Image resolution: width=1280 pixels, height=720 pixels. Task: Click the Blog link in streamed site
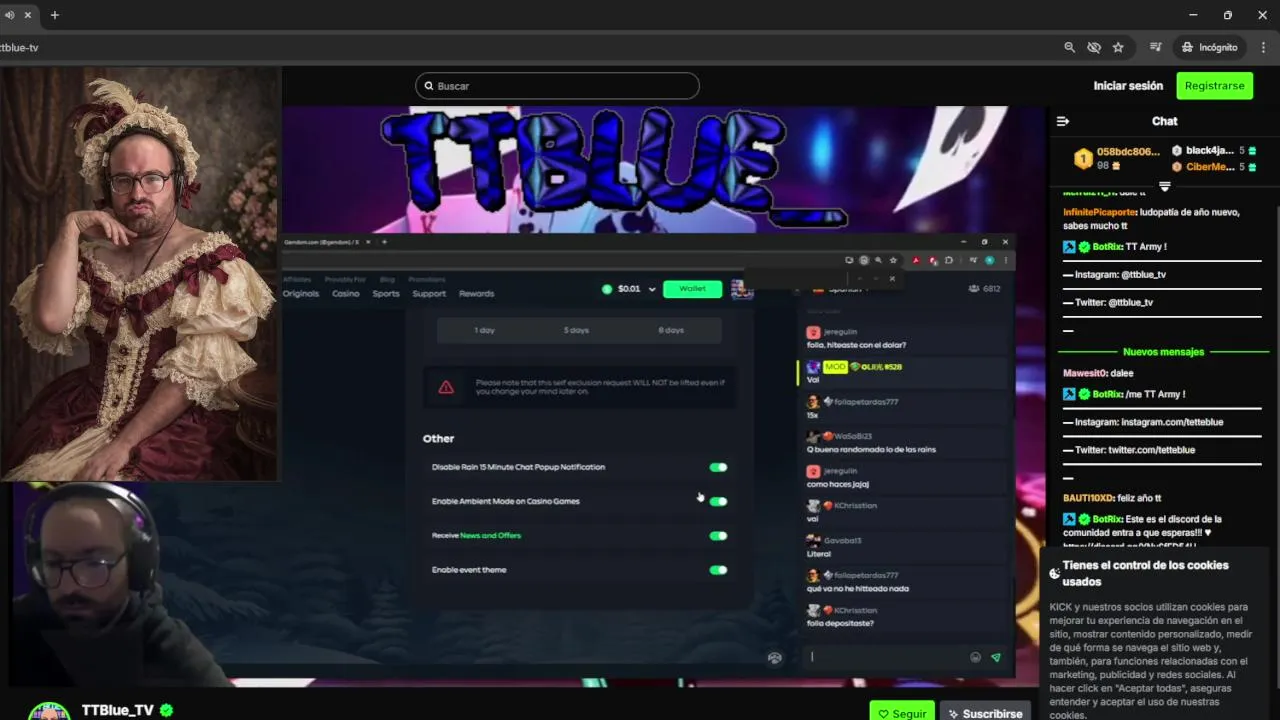[387, 280]
